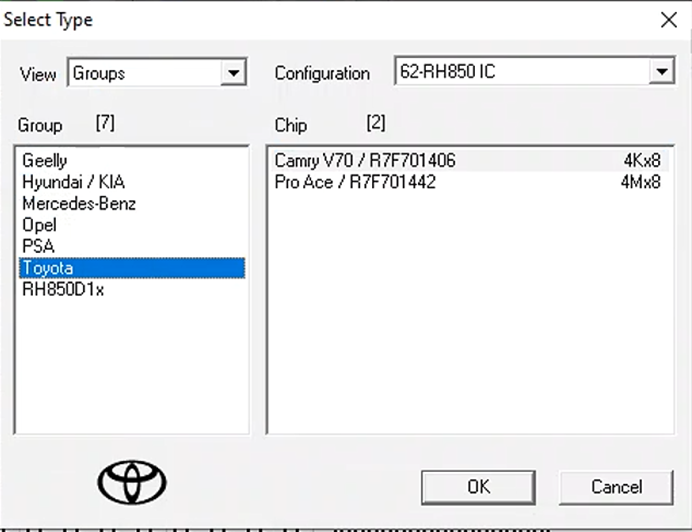Click the Toyota logo icon
This screenshot has width=692, height=532.
point(132,483)
